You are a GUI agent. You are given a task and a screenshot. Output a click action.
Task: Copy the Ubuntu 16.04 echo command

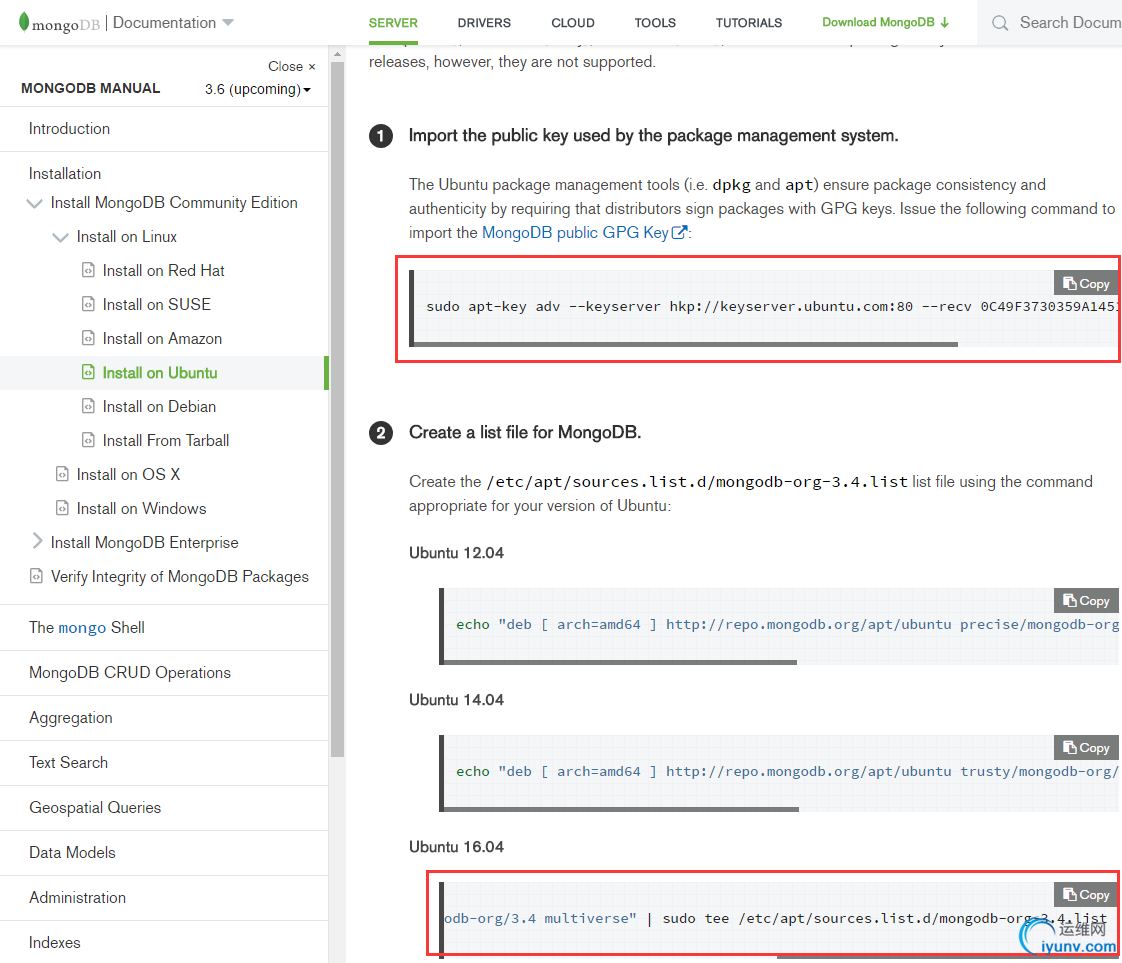click(1086, 894)
